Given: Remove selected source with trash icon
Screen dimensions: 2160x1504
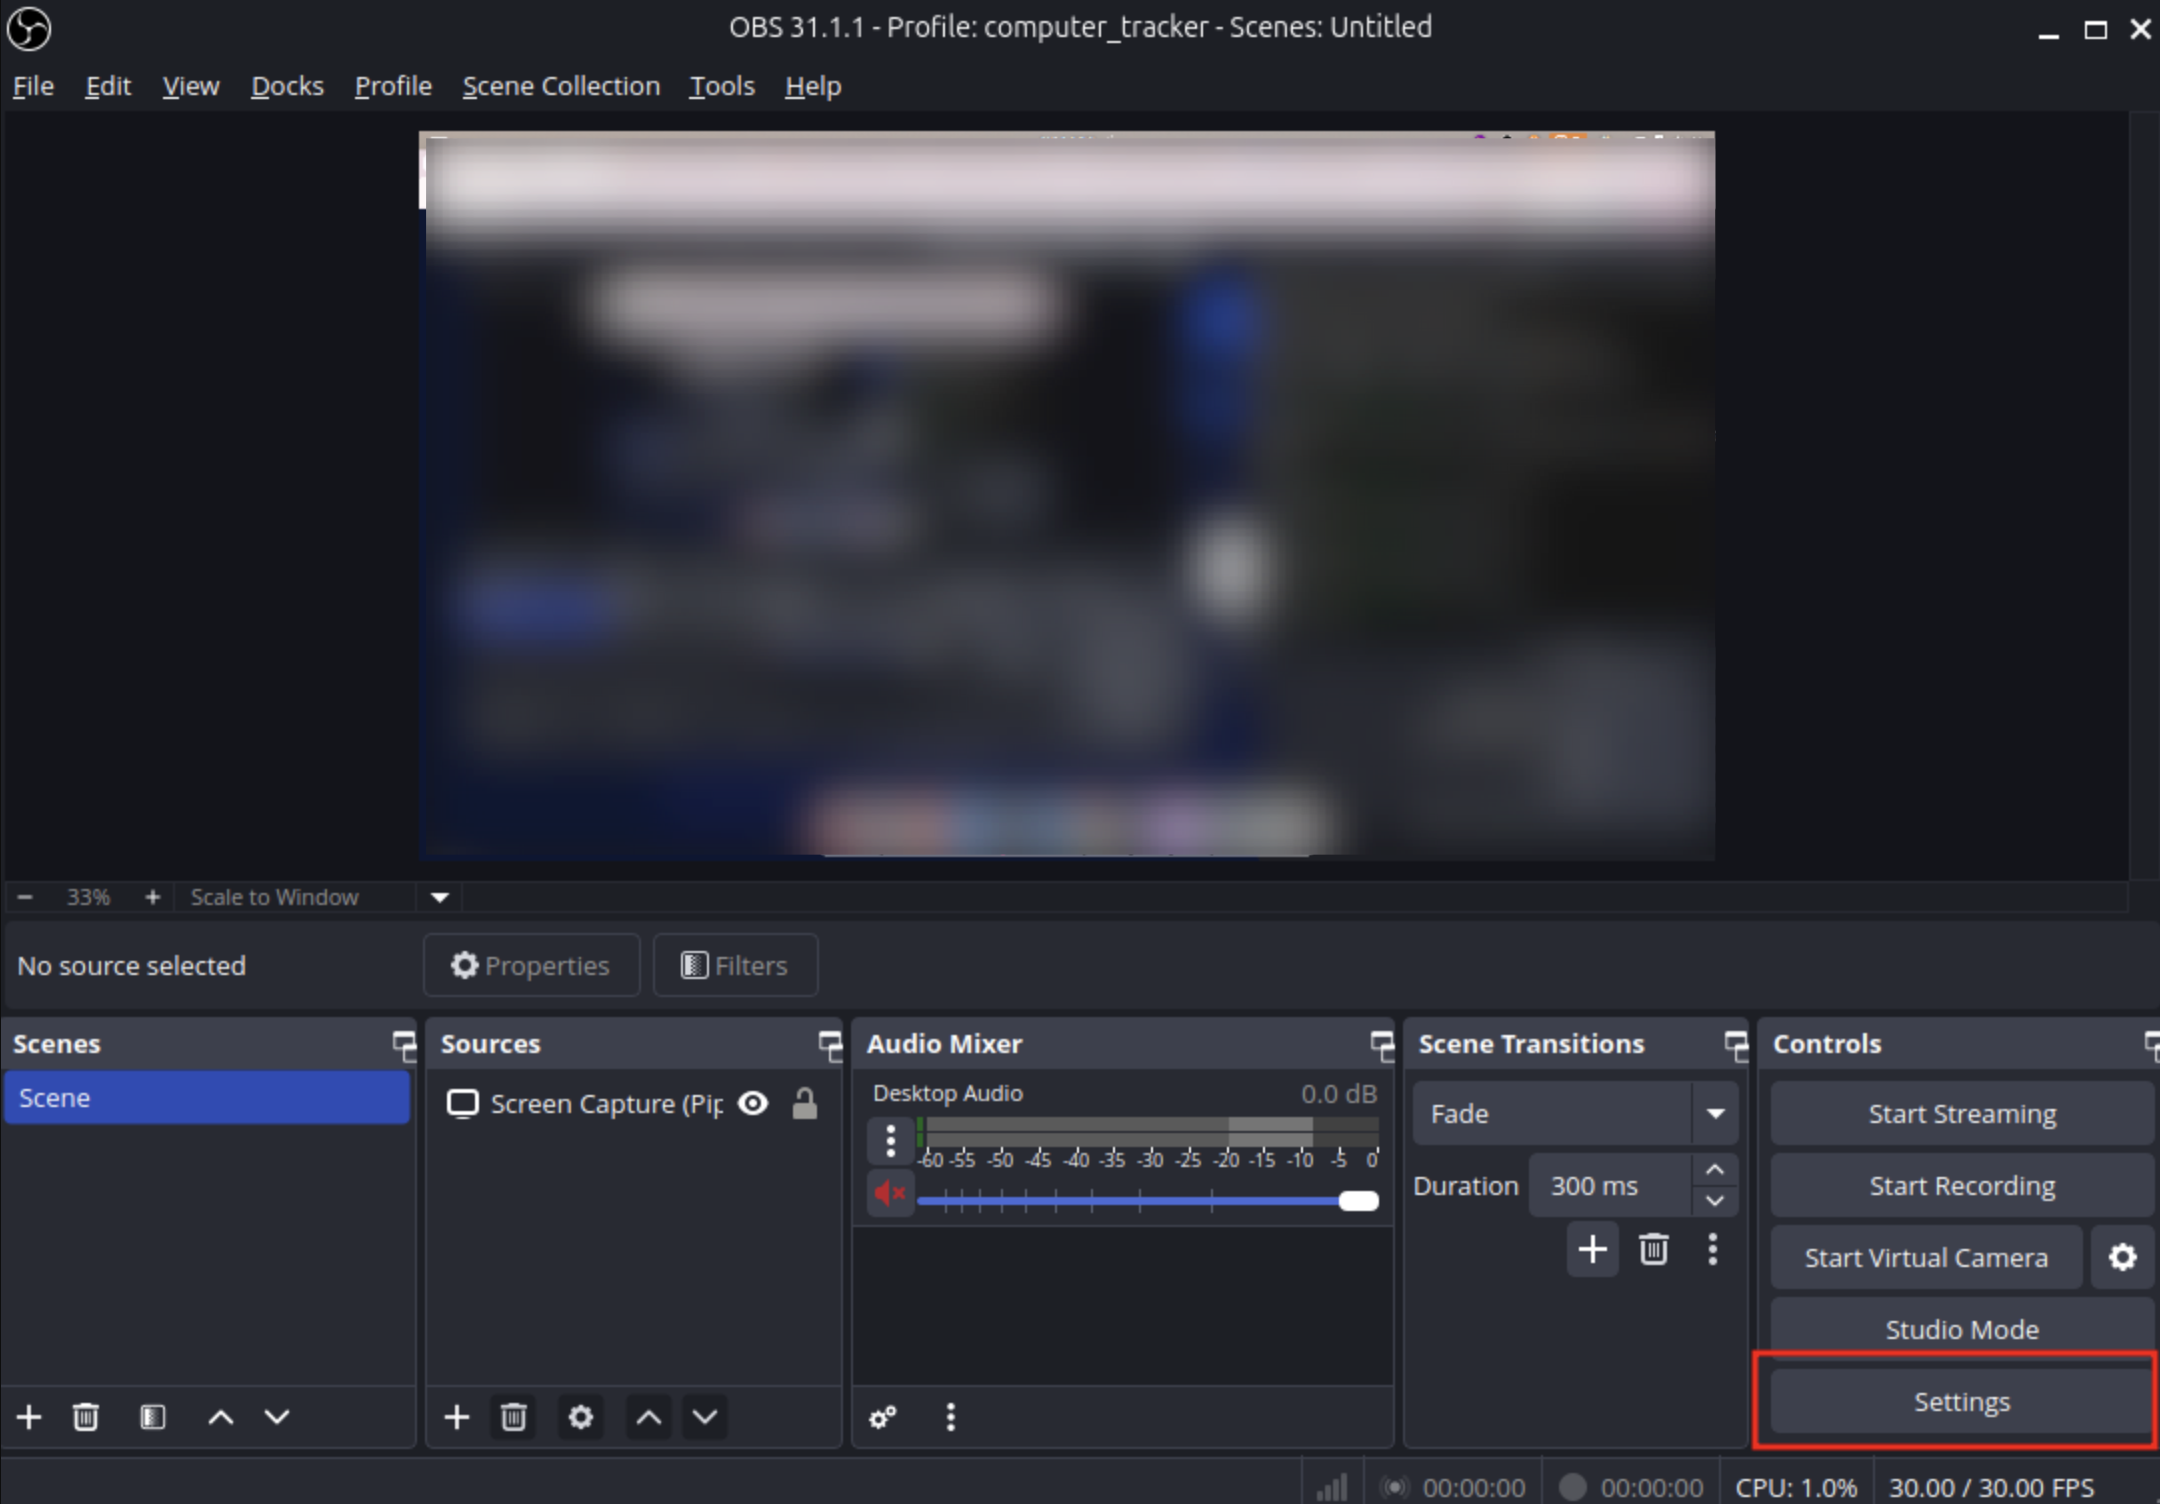Looking at the screenshot, I should click(514, 1417).
